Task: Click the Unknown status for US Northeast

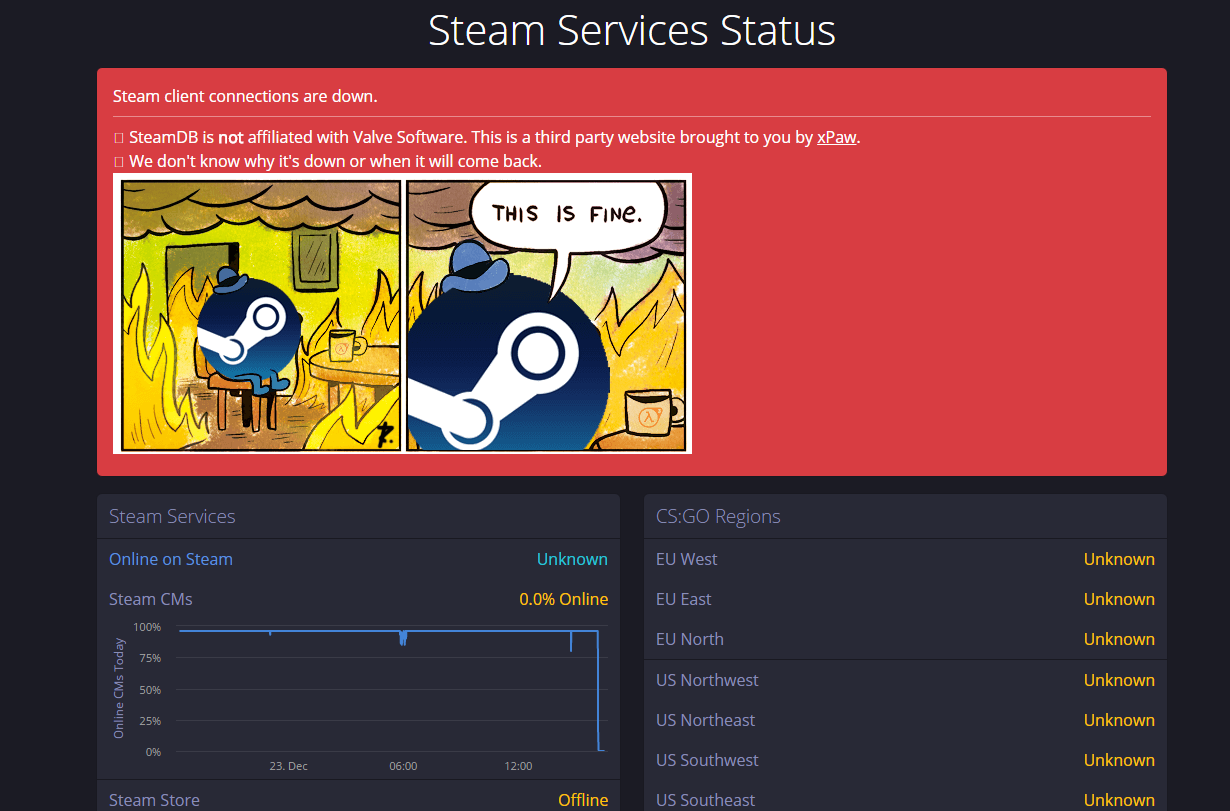Action: click(x=1119, y=720)
